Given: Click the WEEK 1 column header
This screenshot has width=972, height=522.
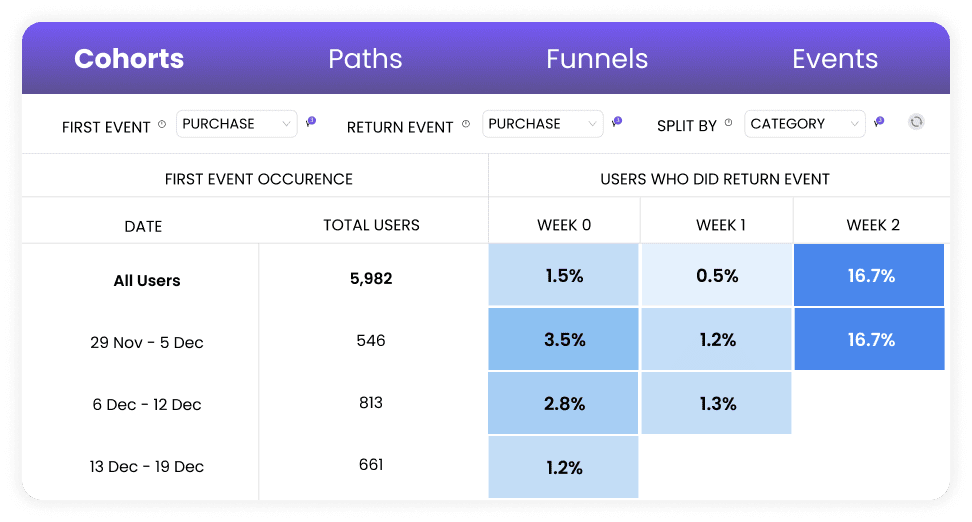Looking at the screenshot, I should 720,225.
